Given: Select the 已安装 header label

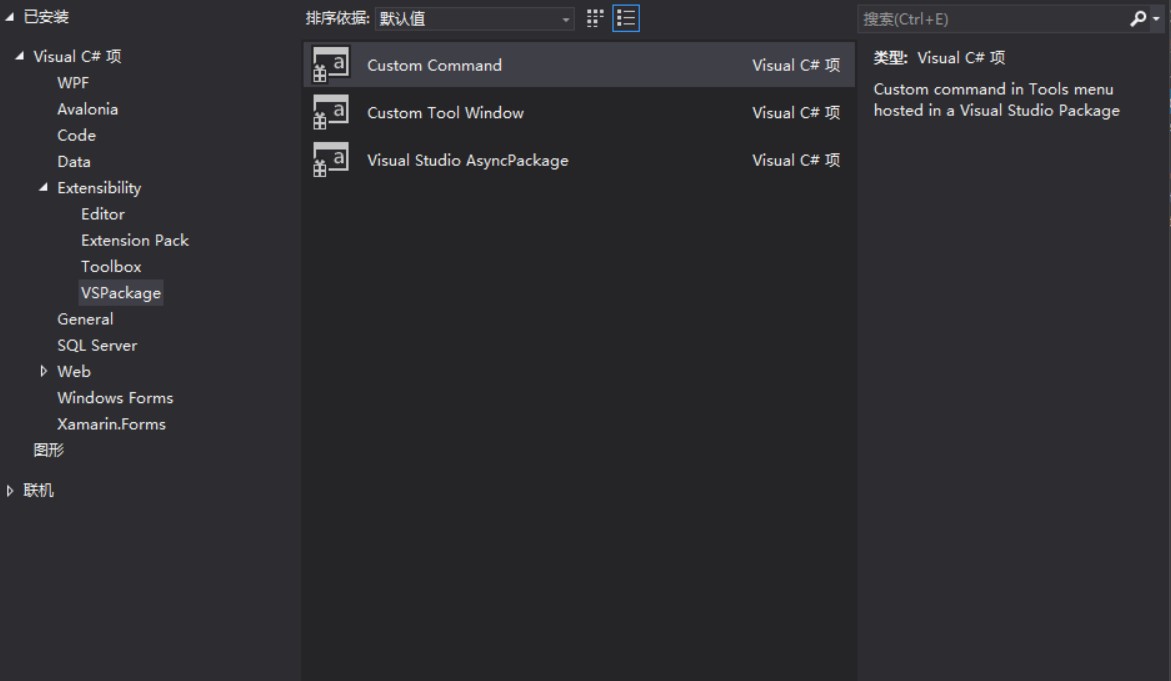Looking at the screenshot, I should [46, 16].
